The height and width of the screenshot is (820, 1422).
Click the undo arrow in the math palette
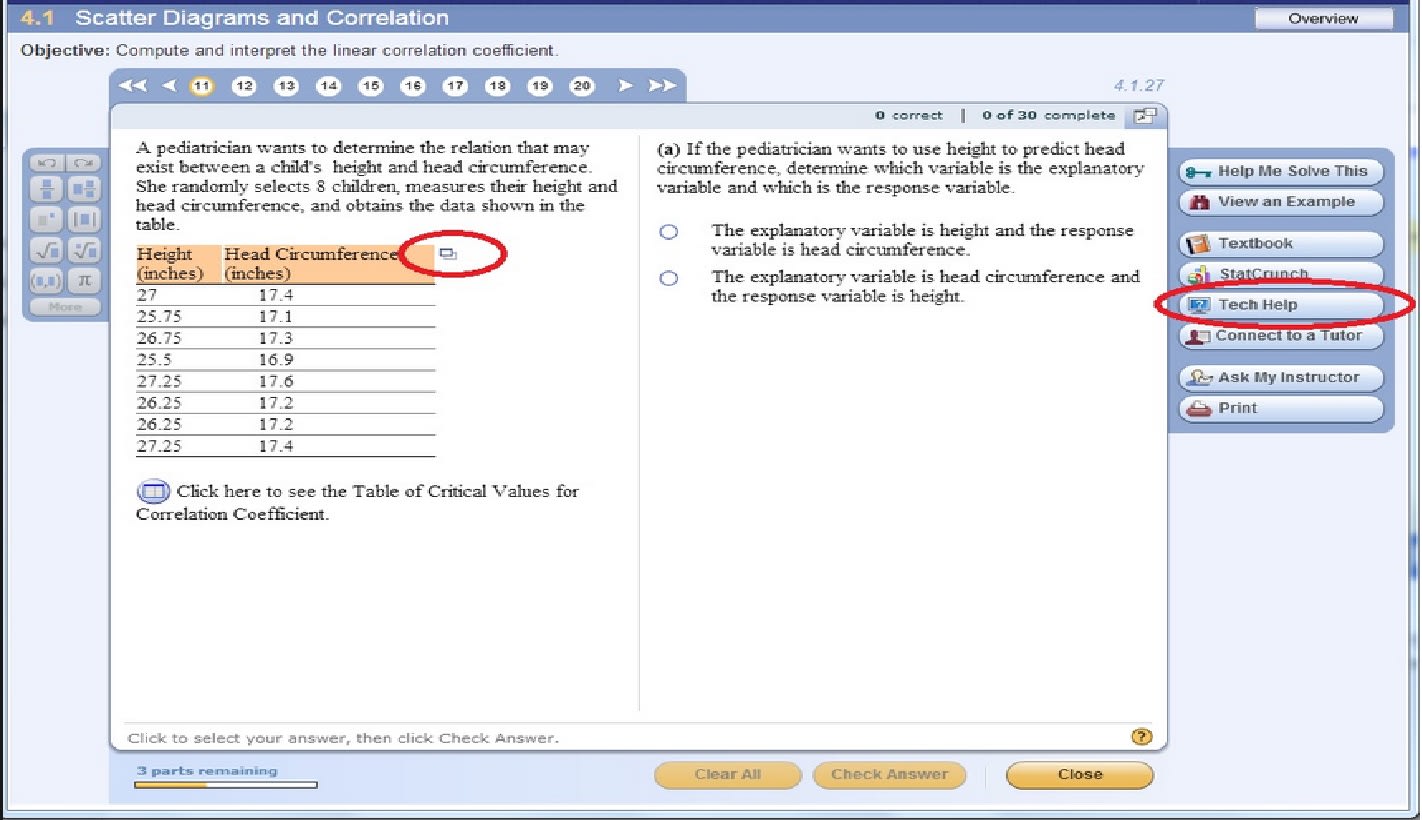coord(46,163)
